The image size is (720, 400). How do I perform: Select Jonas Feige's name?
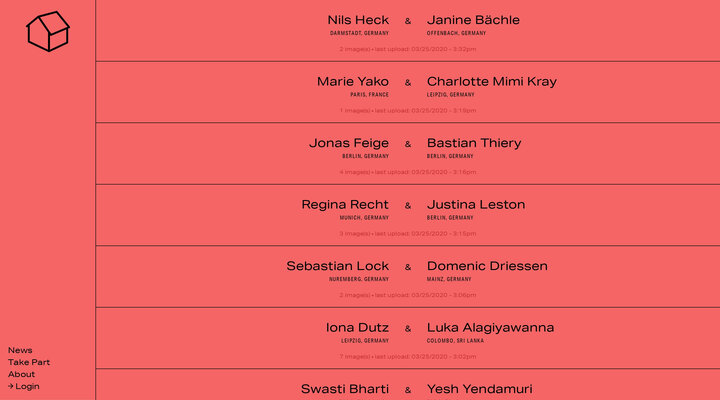(349, 143)
